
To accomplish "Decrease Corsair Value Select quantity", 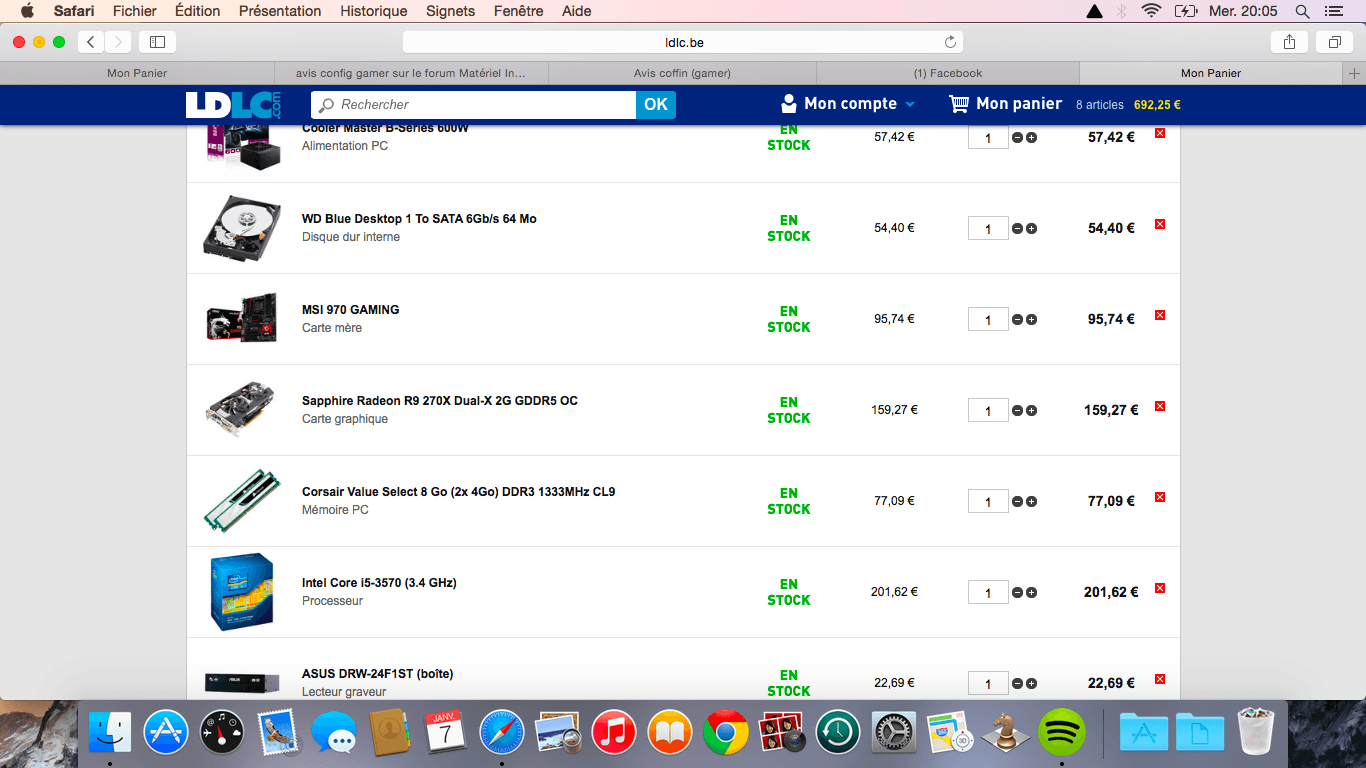I will pyautogui.click(x=1017, y=502).
